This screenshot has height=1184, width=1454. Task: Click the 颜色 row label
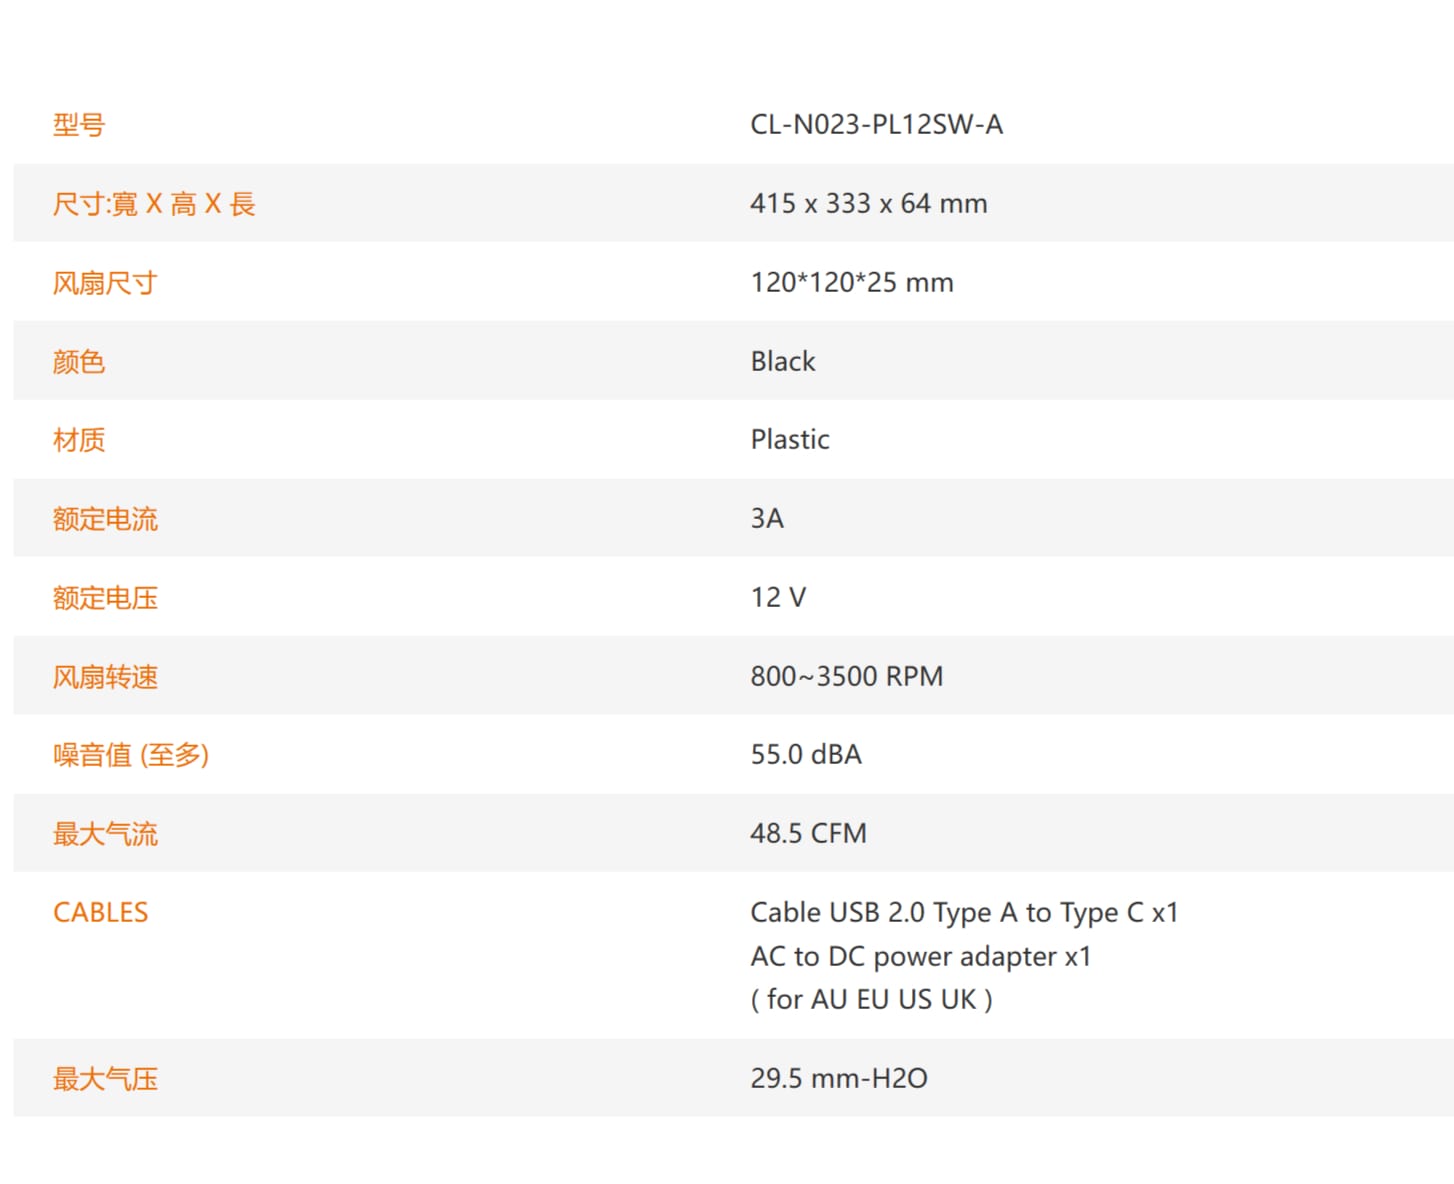[x=78, y=362]
